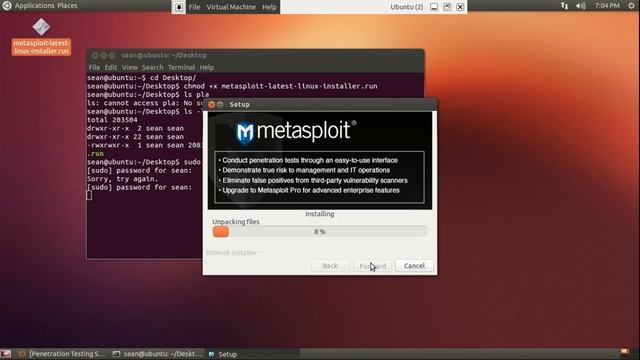Click the 'Unpacking files' status text
Viewport: 640px width, 360px height.
236,222
